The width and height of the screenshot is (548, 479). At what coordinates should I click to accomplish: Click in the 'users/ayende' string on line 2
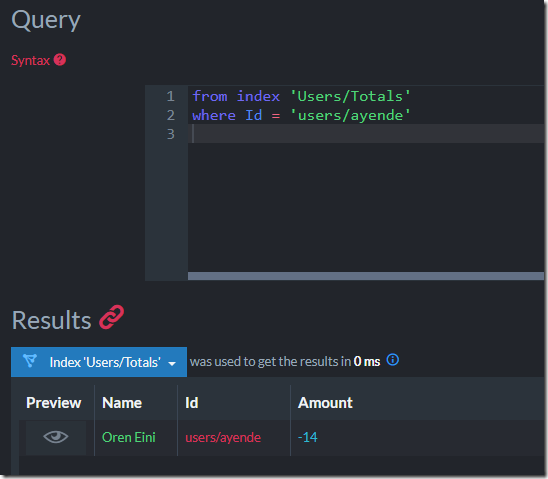click(x=350, y=115)
